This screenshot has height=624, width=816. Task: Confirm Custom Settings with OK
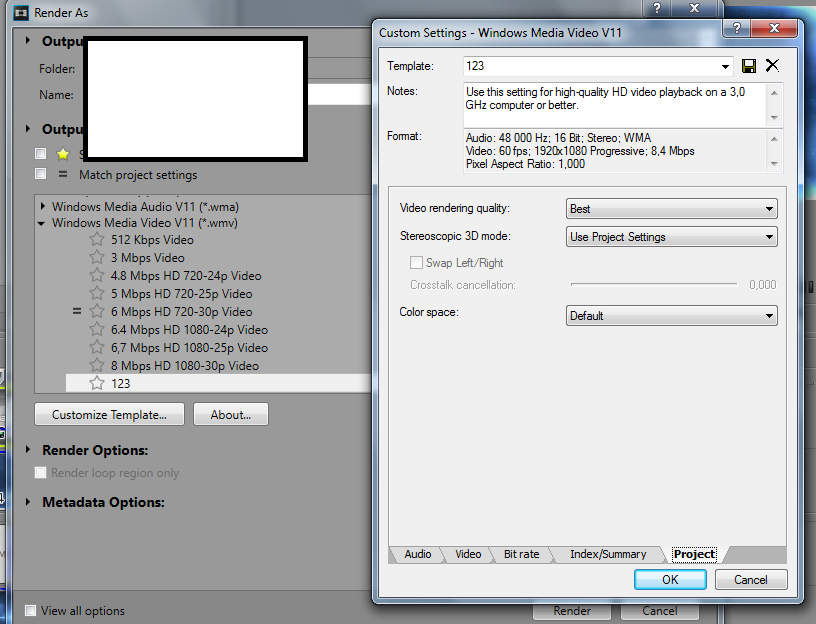point(670,580)
